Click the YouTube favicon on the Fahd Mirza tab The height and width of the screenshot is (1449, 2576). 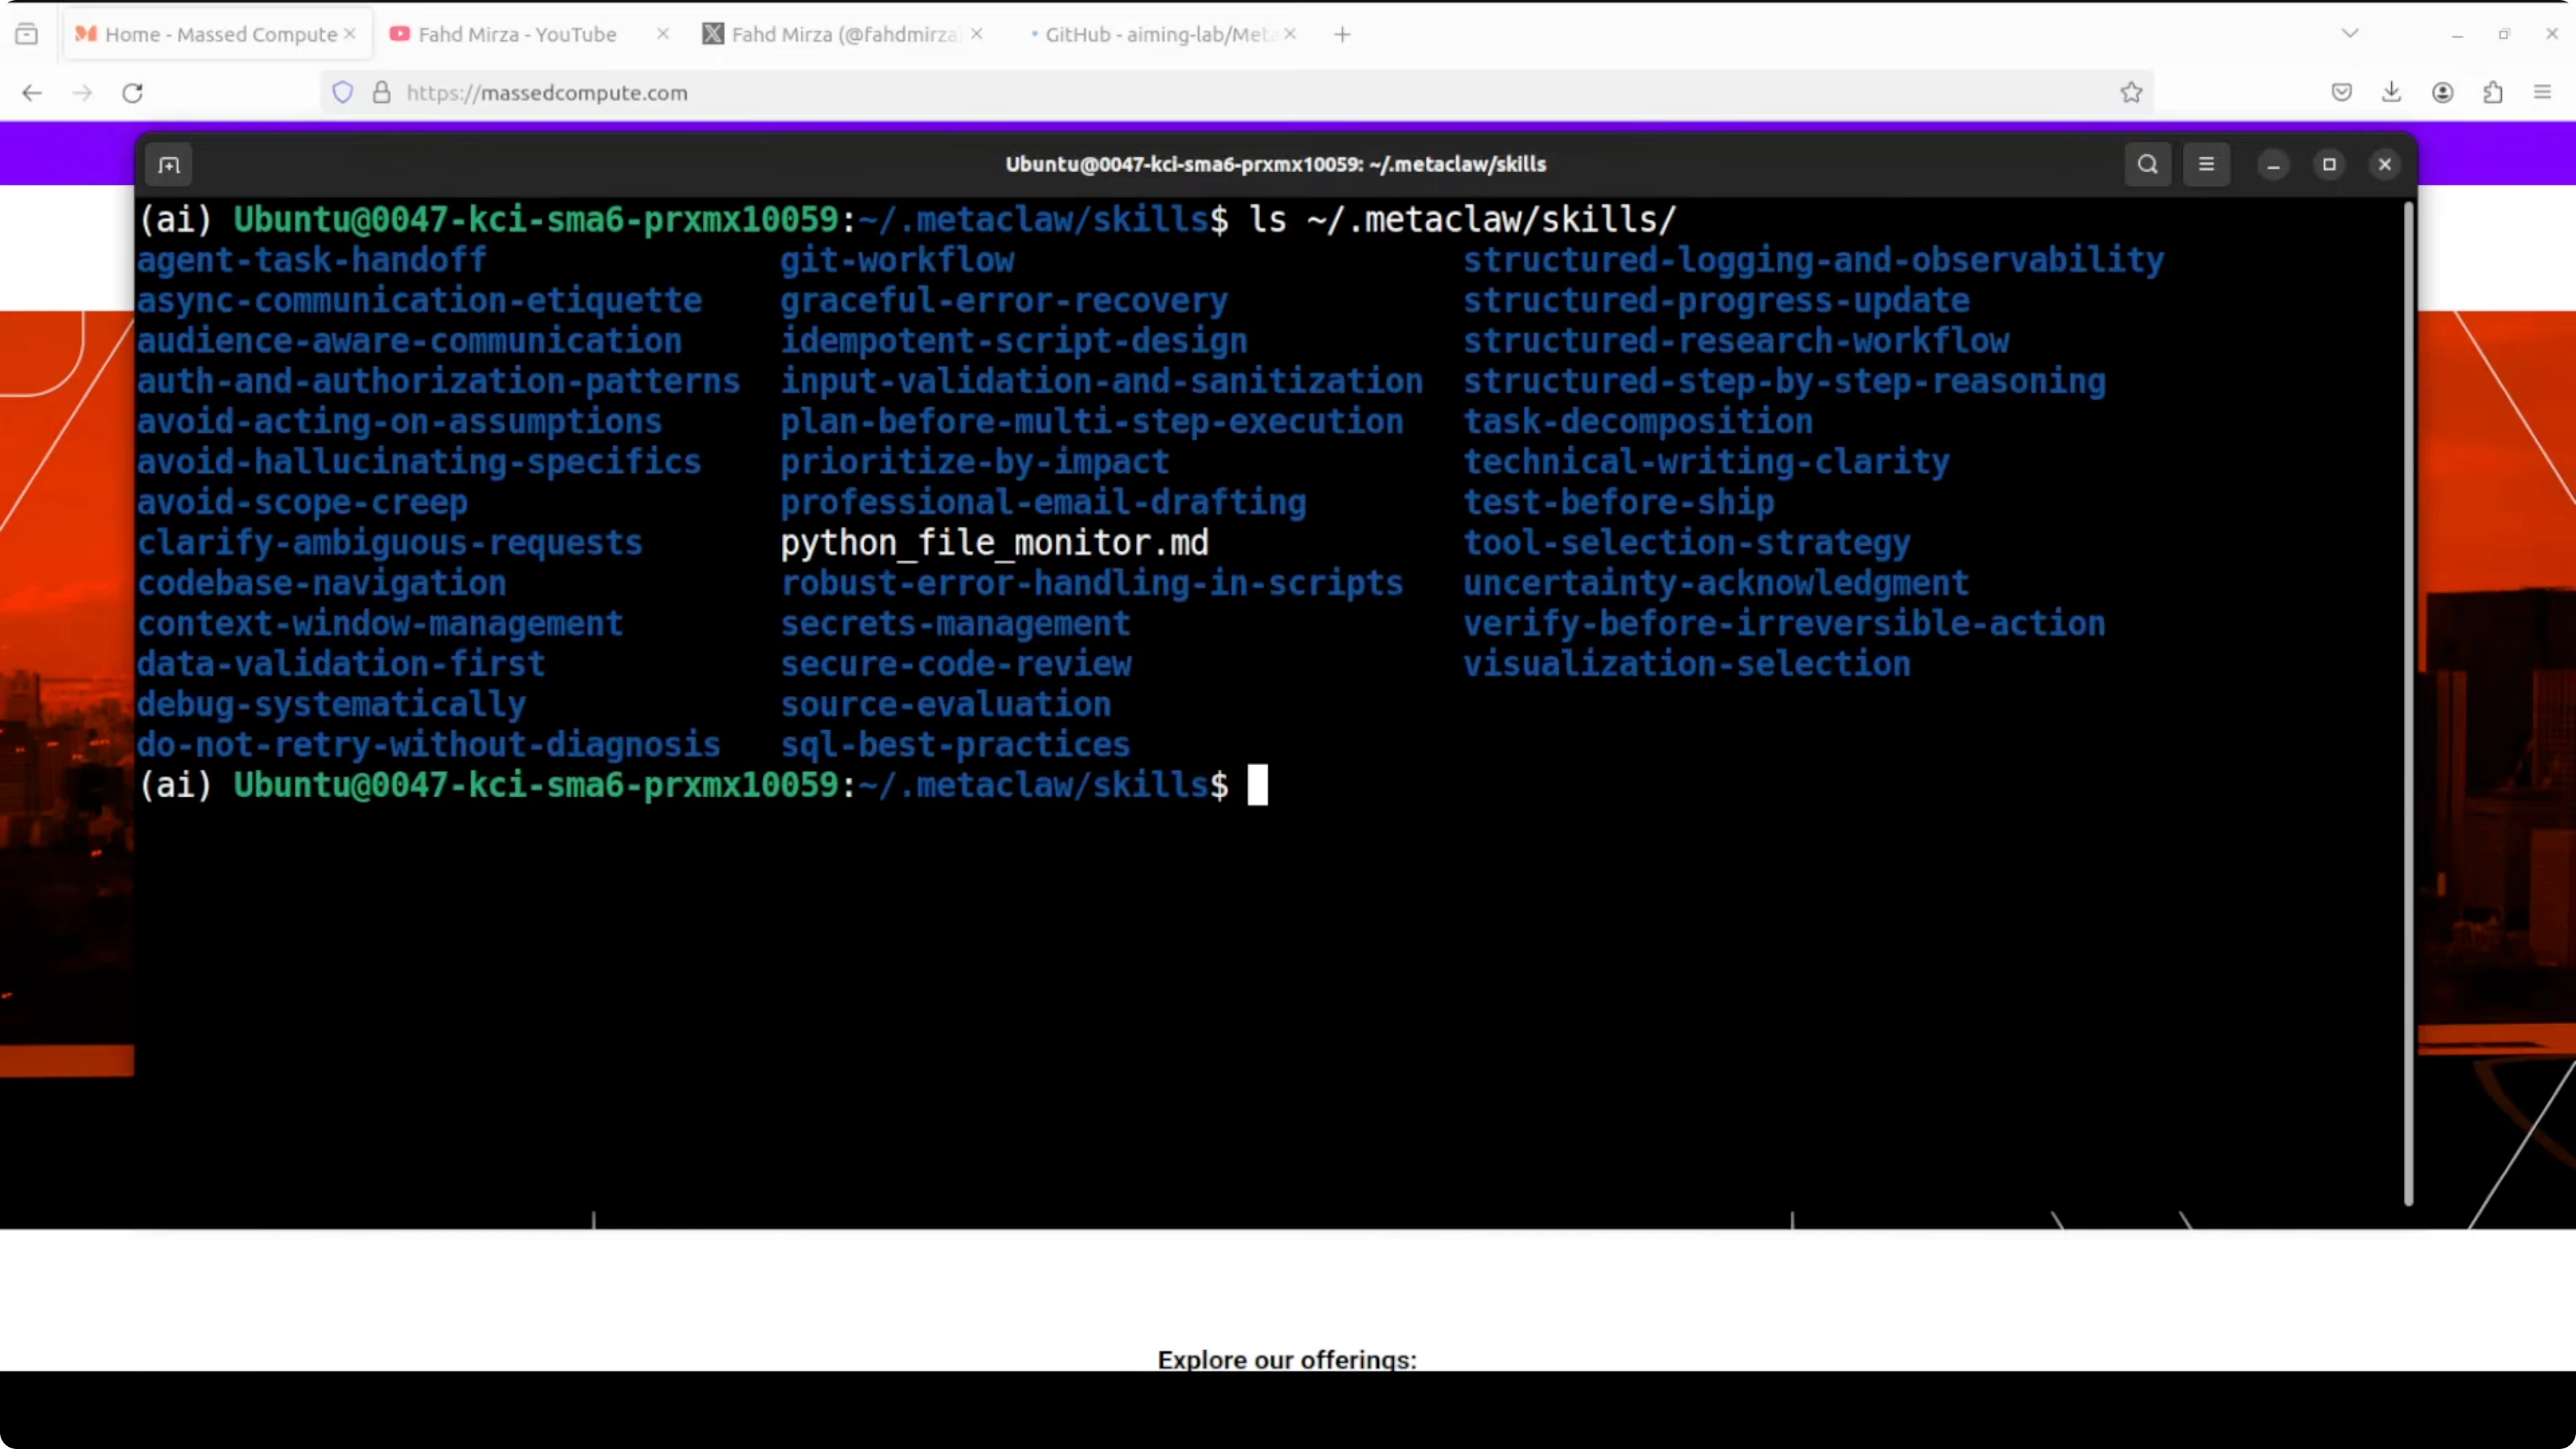coord(399,33)
